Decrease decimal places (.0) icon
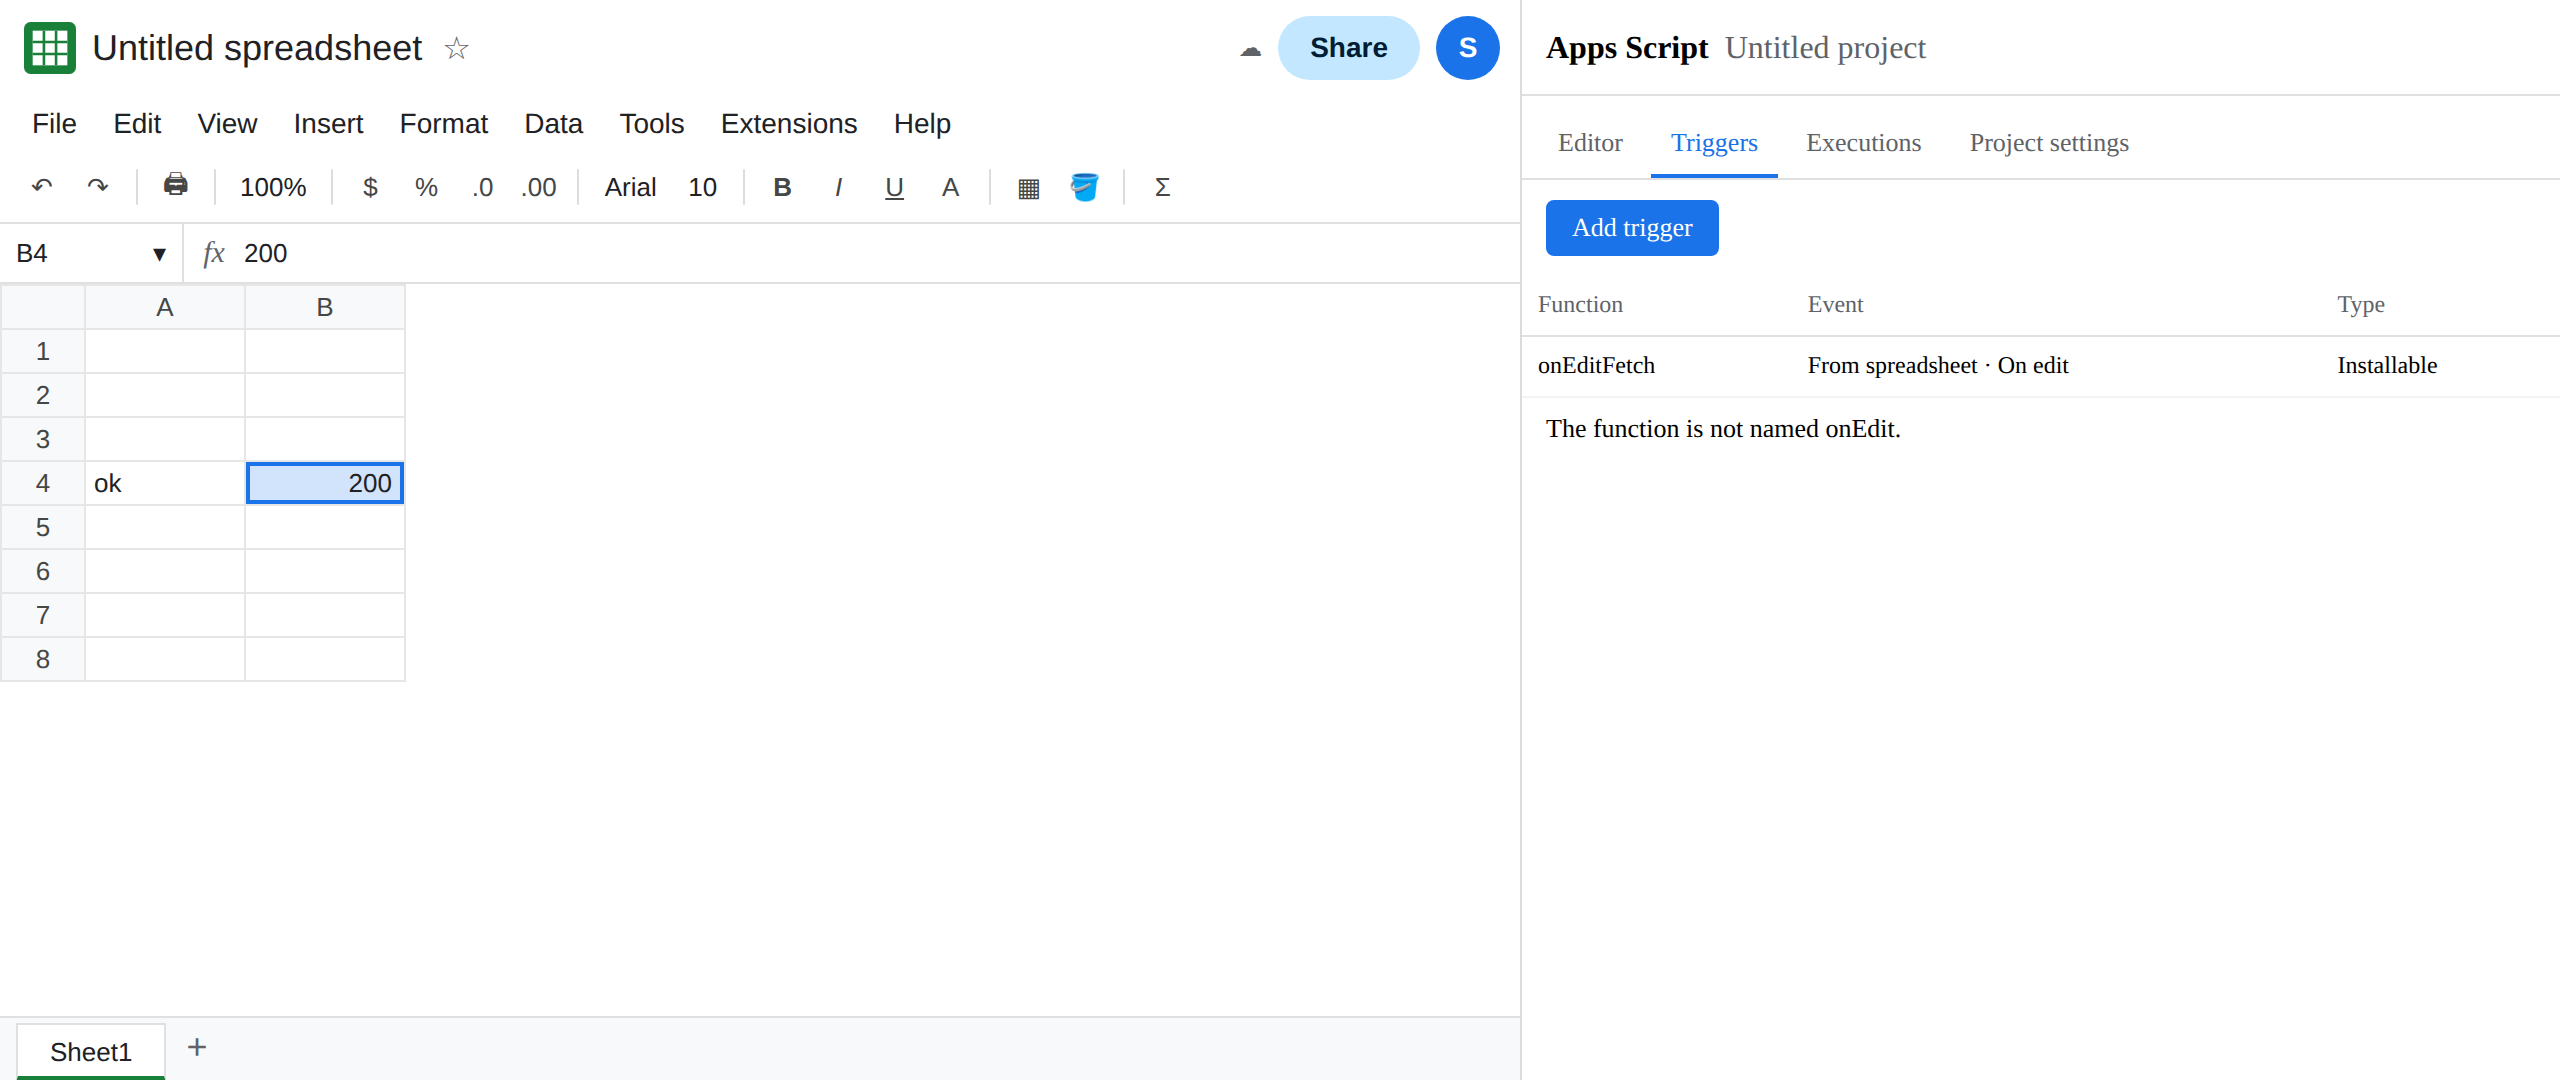 point(483,187)
